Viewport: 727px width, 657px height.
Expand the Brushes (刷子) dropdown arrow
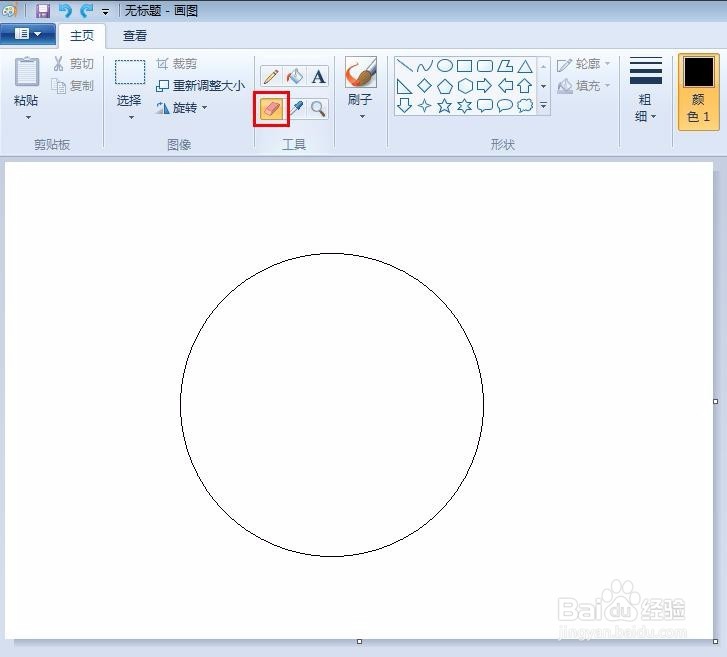[362, 116]
